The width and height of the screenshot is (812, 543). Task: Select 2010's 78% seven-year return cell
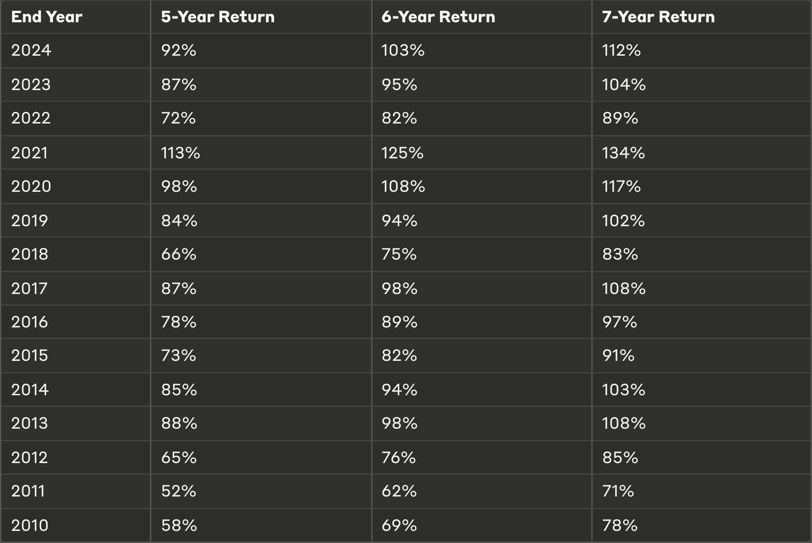(620, 525)
